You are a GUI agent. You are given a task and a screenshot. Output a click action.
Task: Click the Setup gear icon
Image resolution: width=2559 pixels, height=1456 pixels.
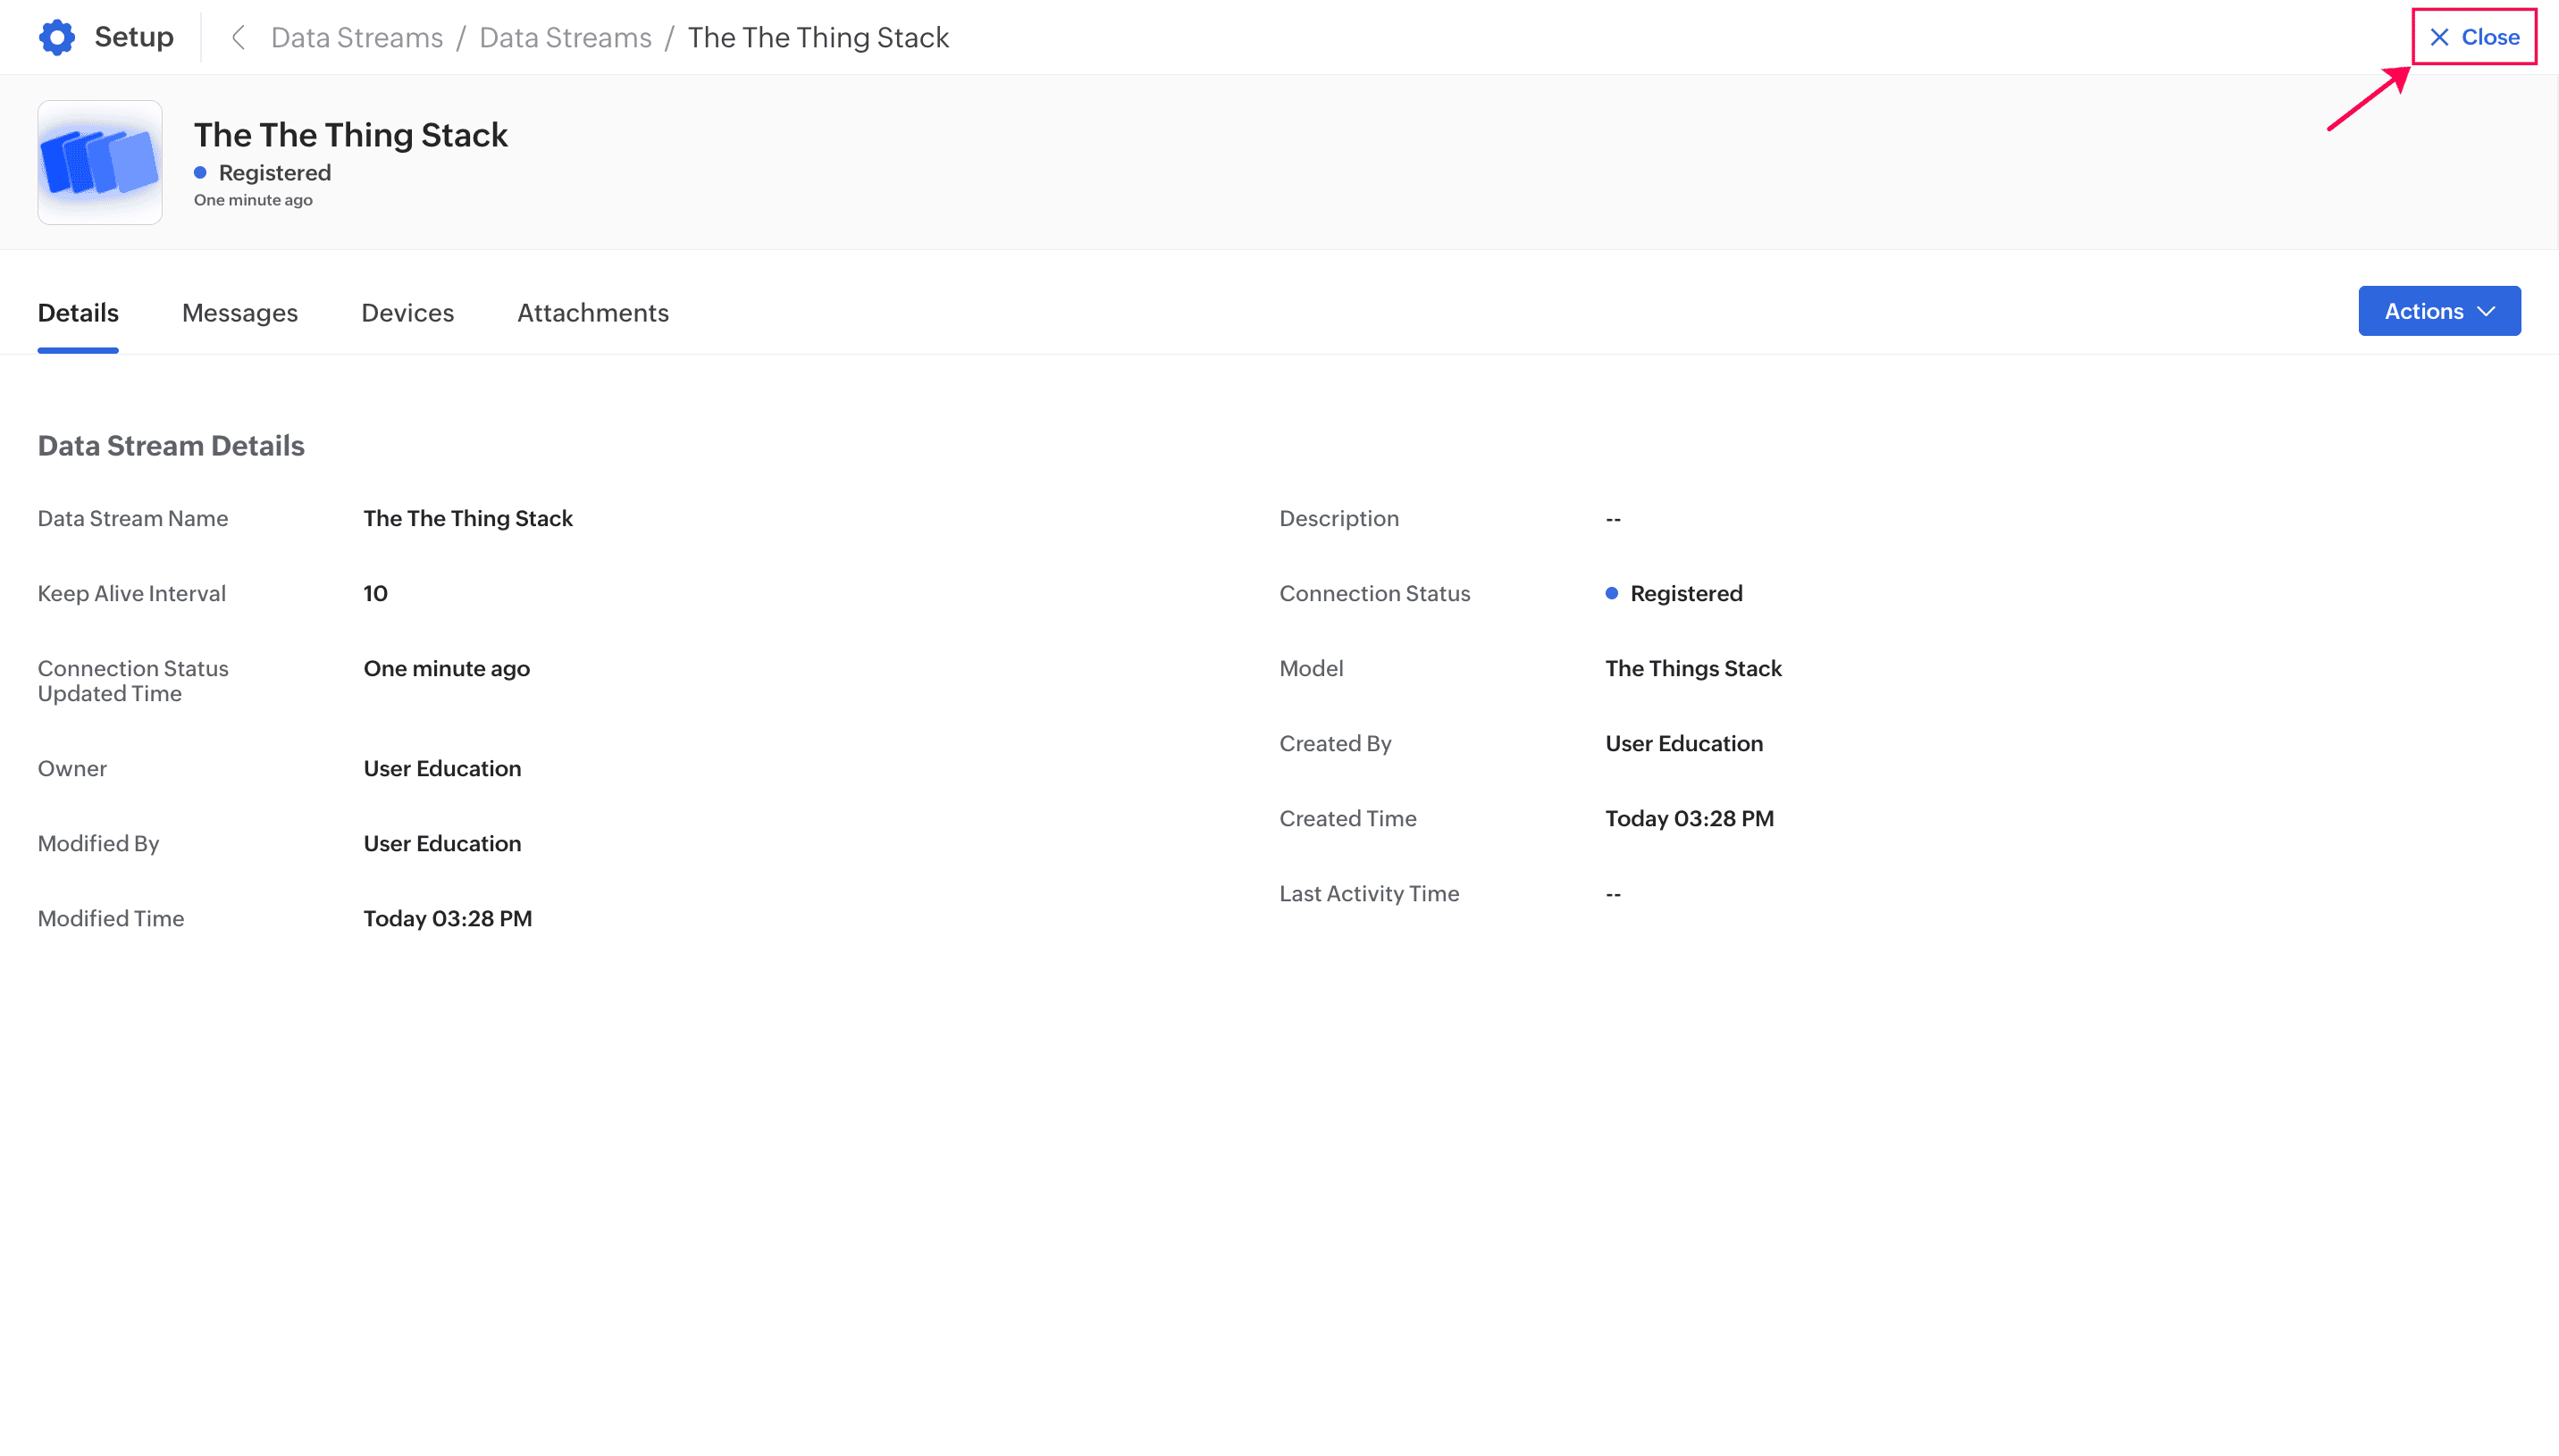point(57,36)
